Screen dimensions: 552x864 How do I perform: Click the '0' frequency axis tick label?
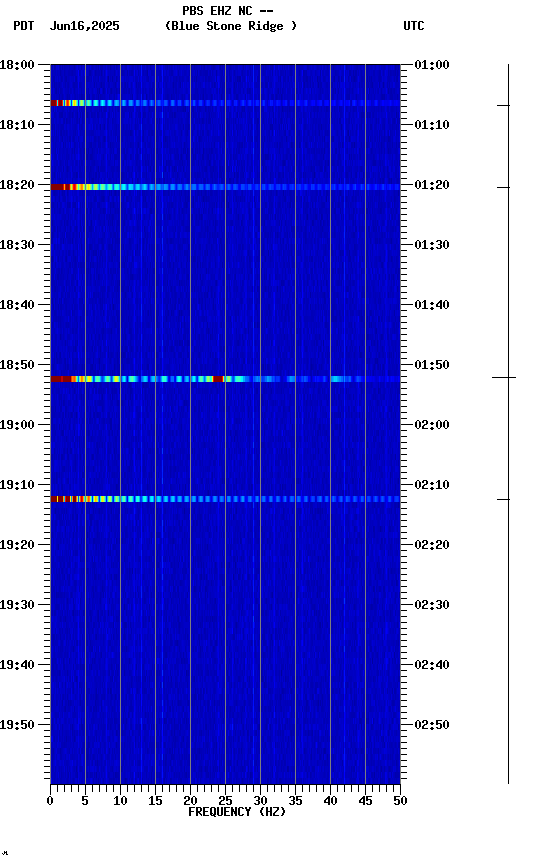[50, 801]
